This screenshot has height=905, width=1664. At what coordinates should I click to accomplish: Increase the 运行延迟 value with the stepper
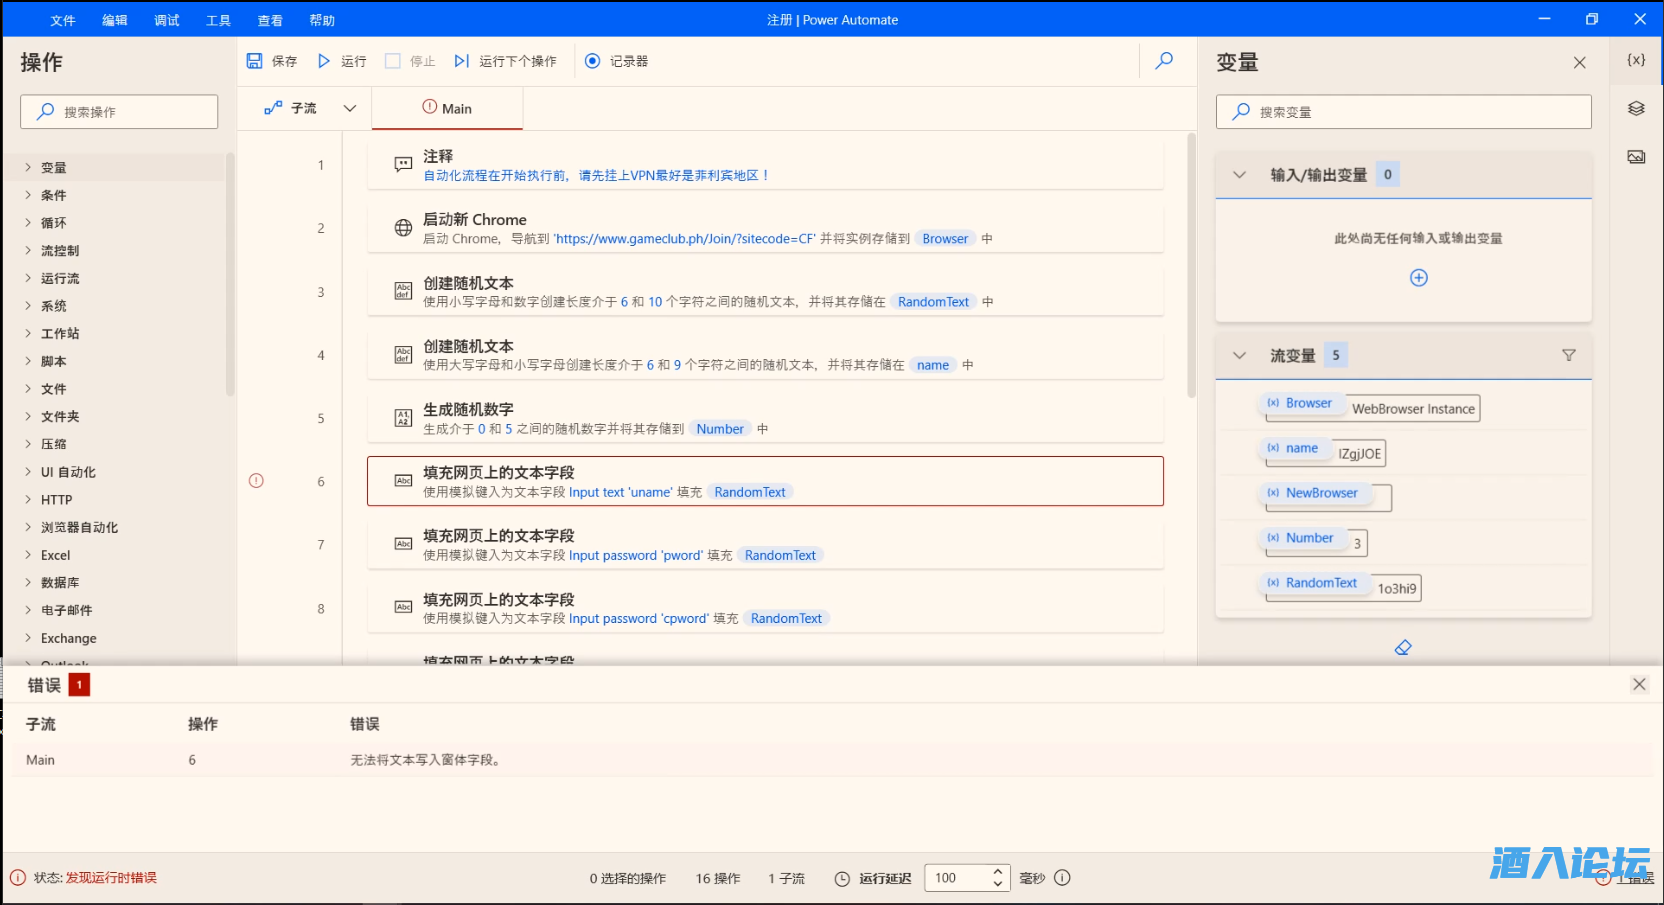[997, 871]
